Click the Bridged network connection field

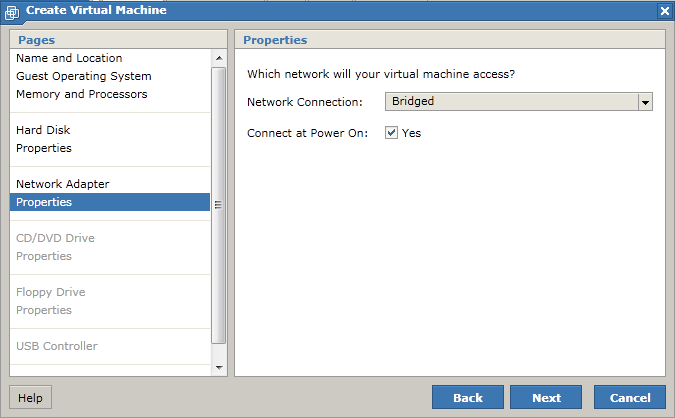pyautogui.click(x=511, y=102)
